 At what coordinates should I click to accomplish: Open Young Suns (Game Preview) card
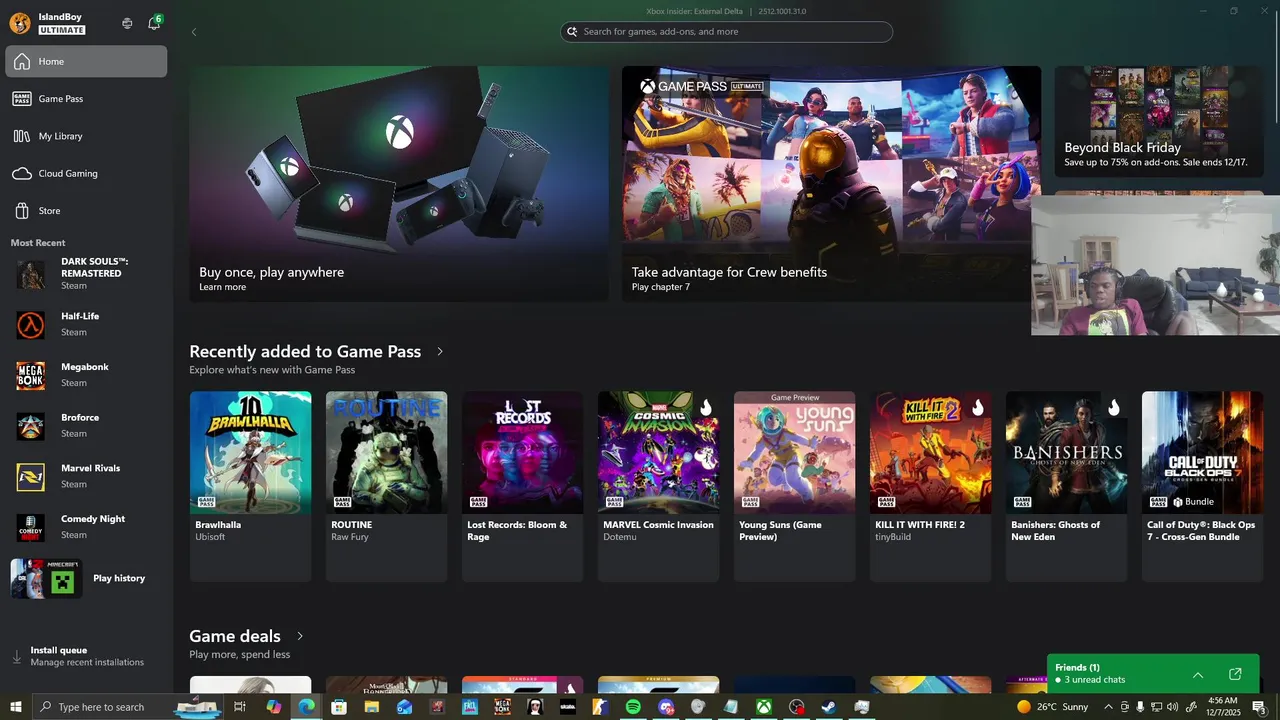[x=794, y=486]
